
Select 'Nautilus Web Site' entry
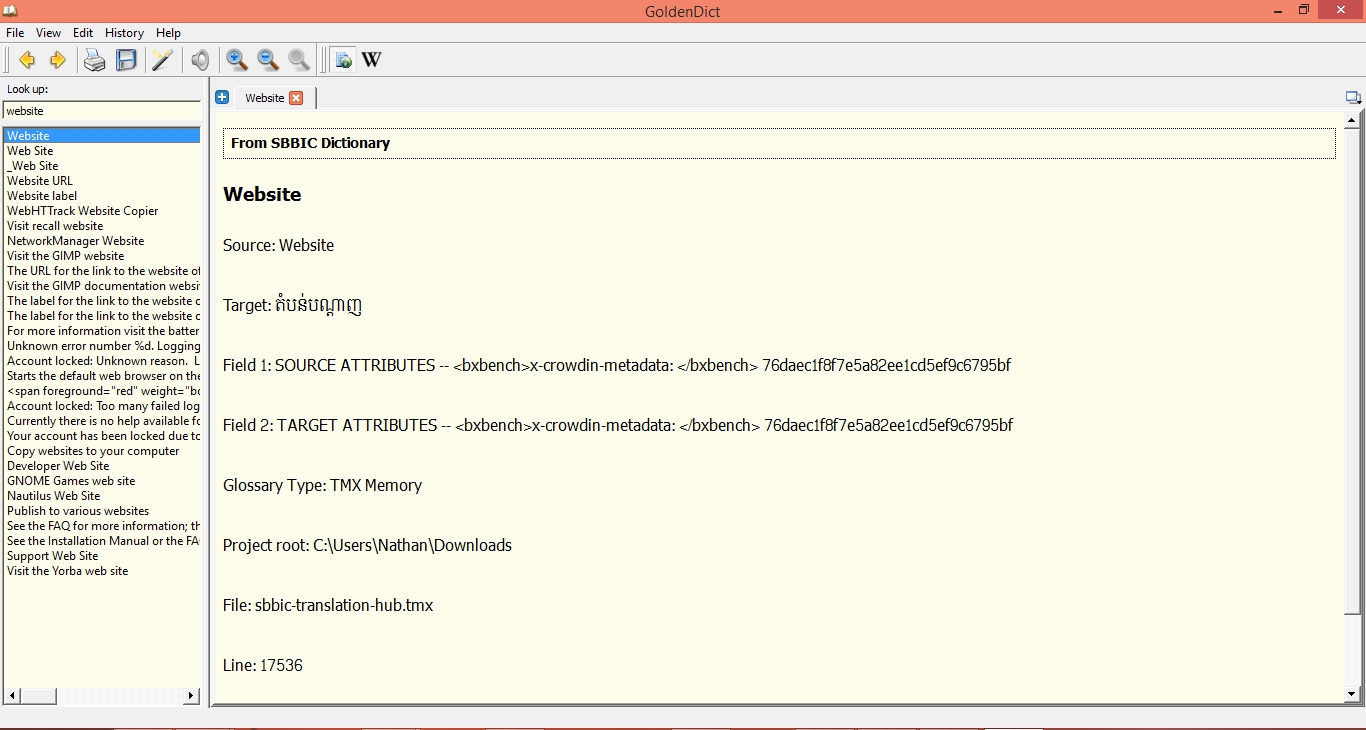click(x=102, y=496)
